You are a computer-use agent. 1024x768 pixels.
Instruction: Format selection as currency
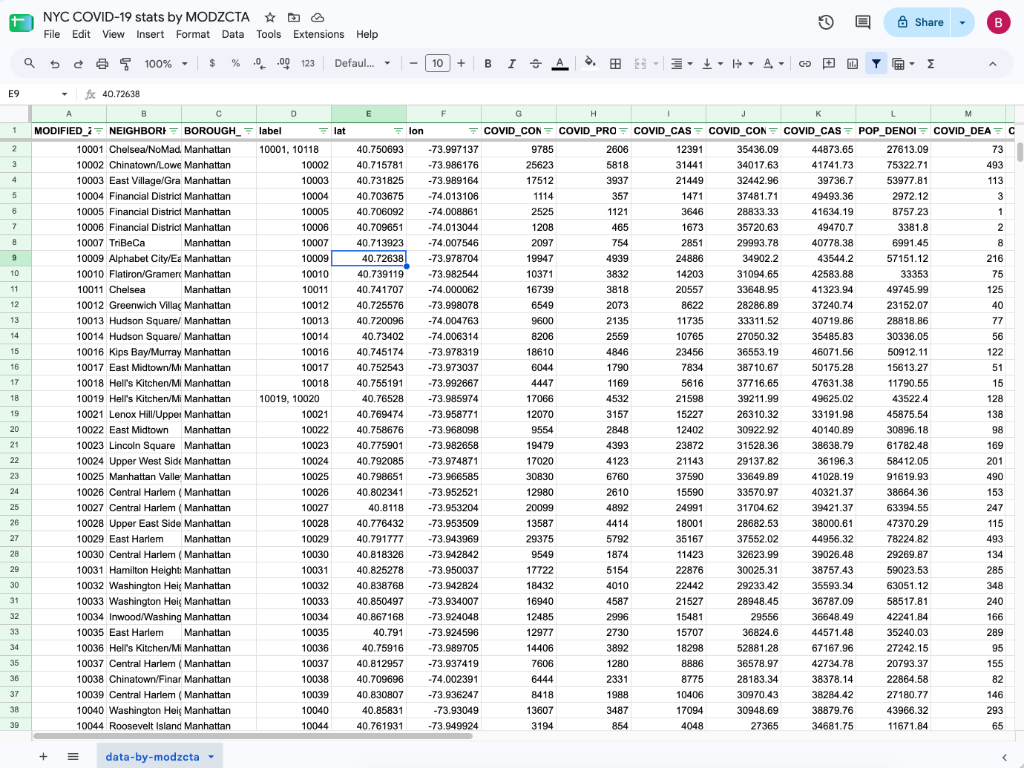coord(212,63)
